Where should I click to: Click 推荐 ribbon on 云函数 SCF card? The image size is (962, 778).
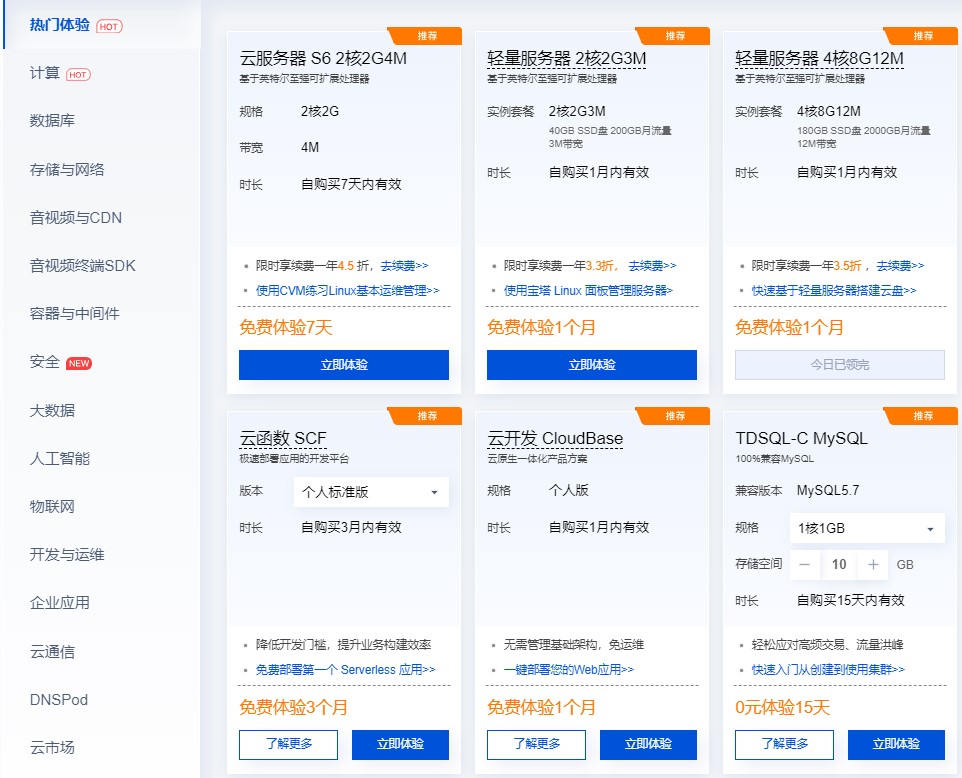[427, 415]
